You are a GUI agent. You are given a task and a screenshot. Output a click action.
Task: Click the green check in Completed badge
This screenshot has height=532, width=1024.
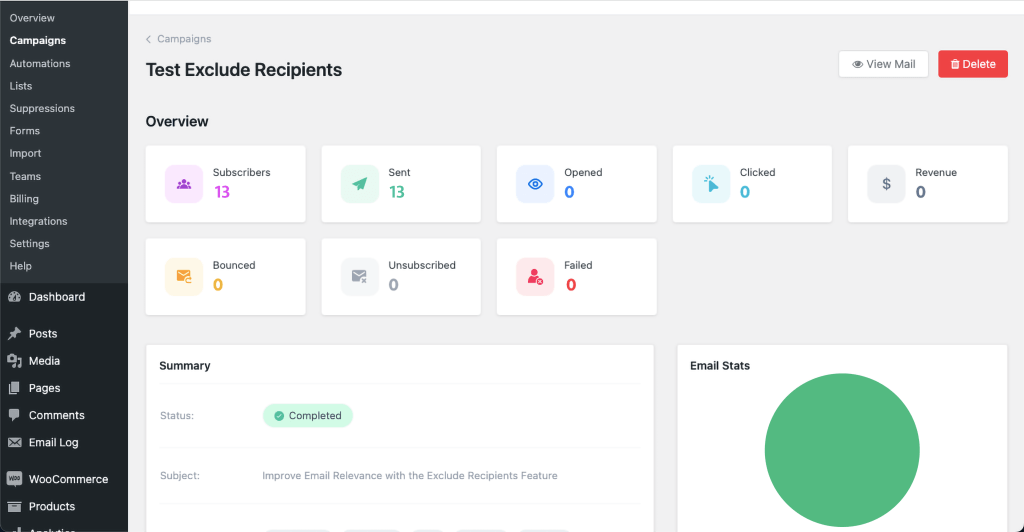click(279, 416)
